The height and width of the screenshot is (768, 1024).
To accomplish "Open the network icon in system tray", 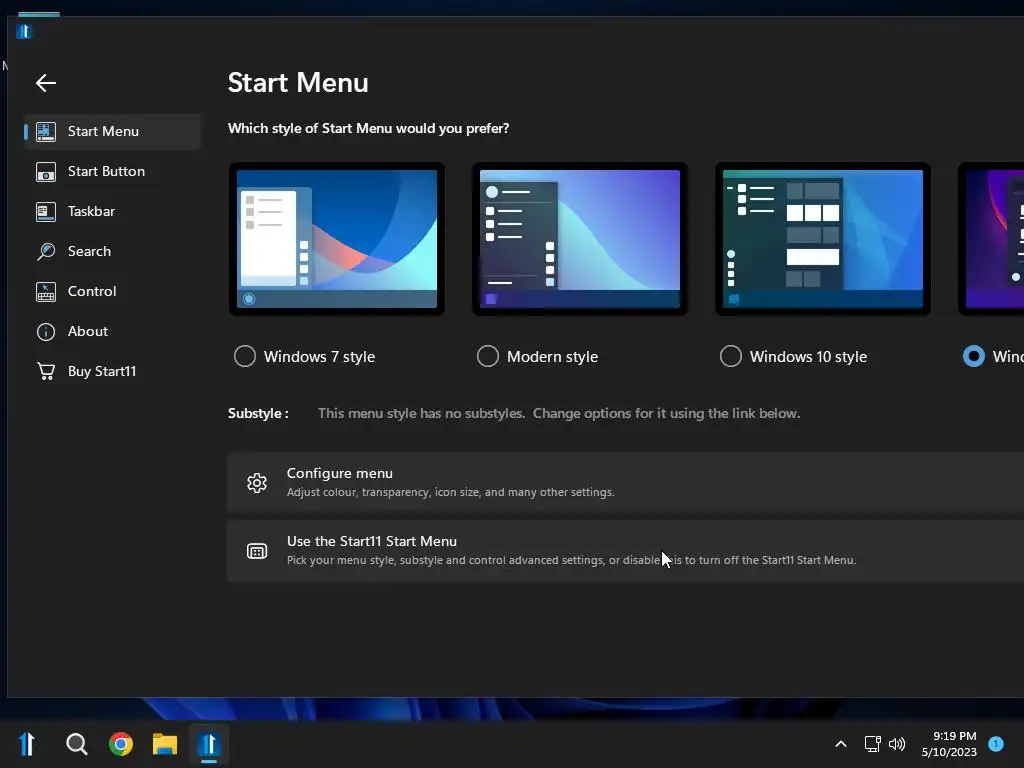I will [872, 744].
